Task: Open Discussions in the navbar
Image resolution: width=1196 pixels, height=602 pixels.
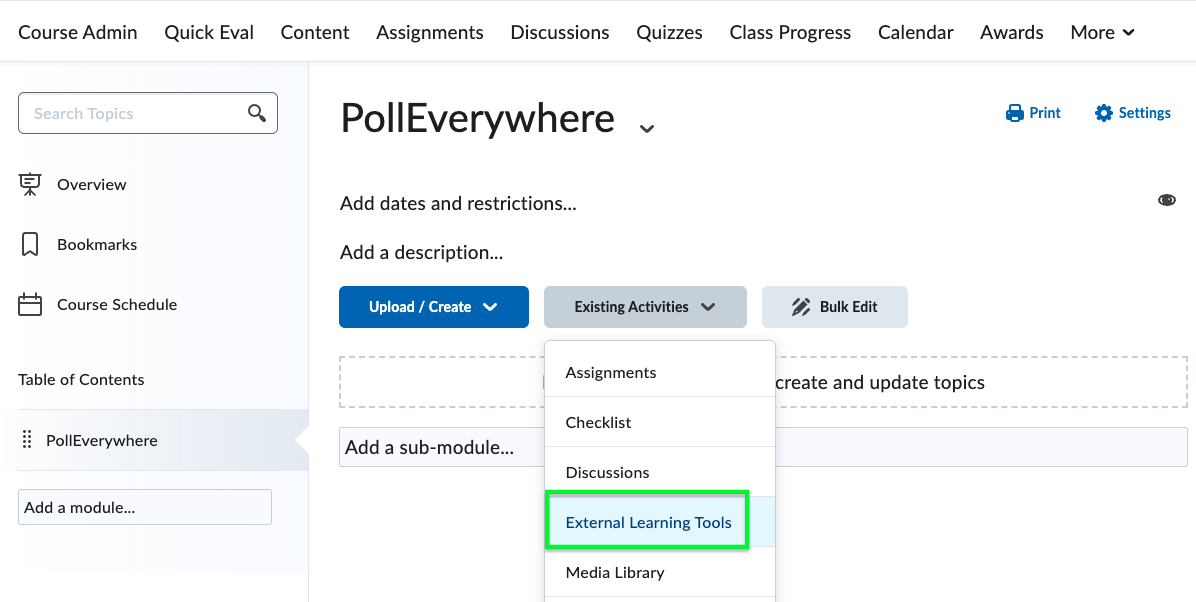Action: (560, 33)
